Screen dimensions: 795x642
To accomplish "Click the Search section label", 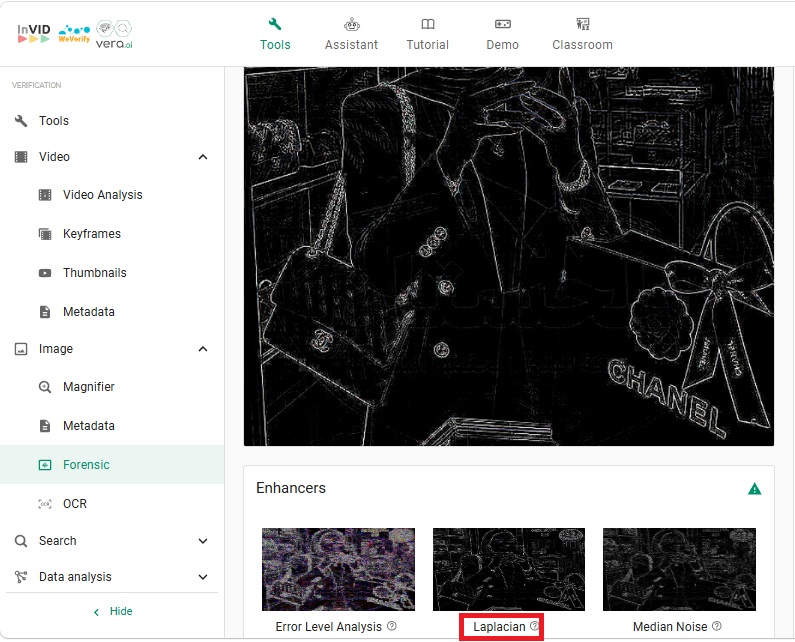I will pos(58,541).
